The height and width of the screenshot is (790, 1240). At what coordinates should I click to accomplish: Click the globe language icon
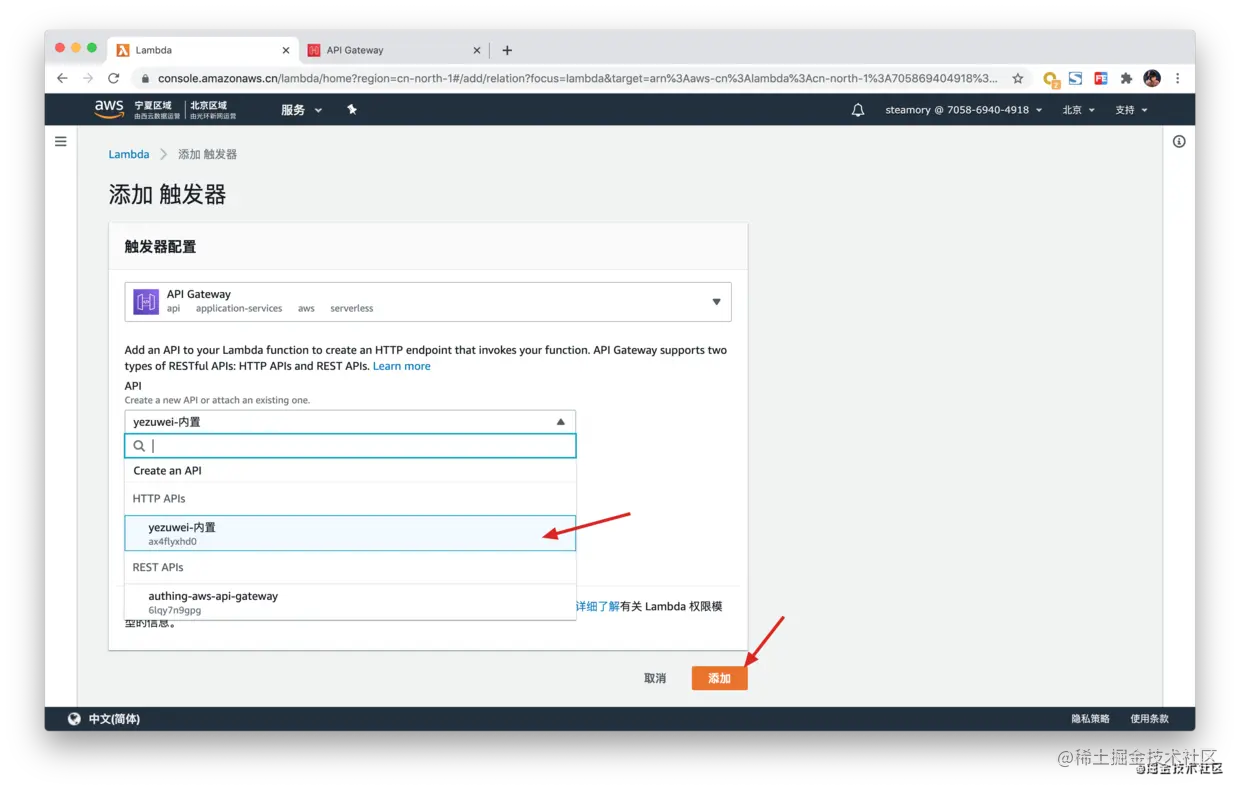coord(74,719)
